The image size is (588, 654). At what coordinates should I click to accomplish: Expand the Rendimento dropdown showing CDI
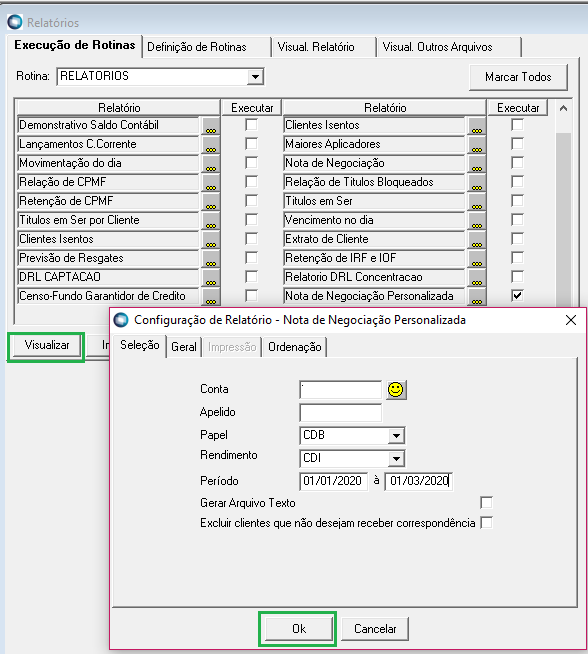[396, 459]
